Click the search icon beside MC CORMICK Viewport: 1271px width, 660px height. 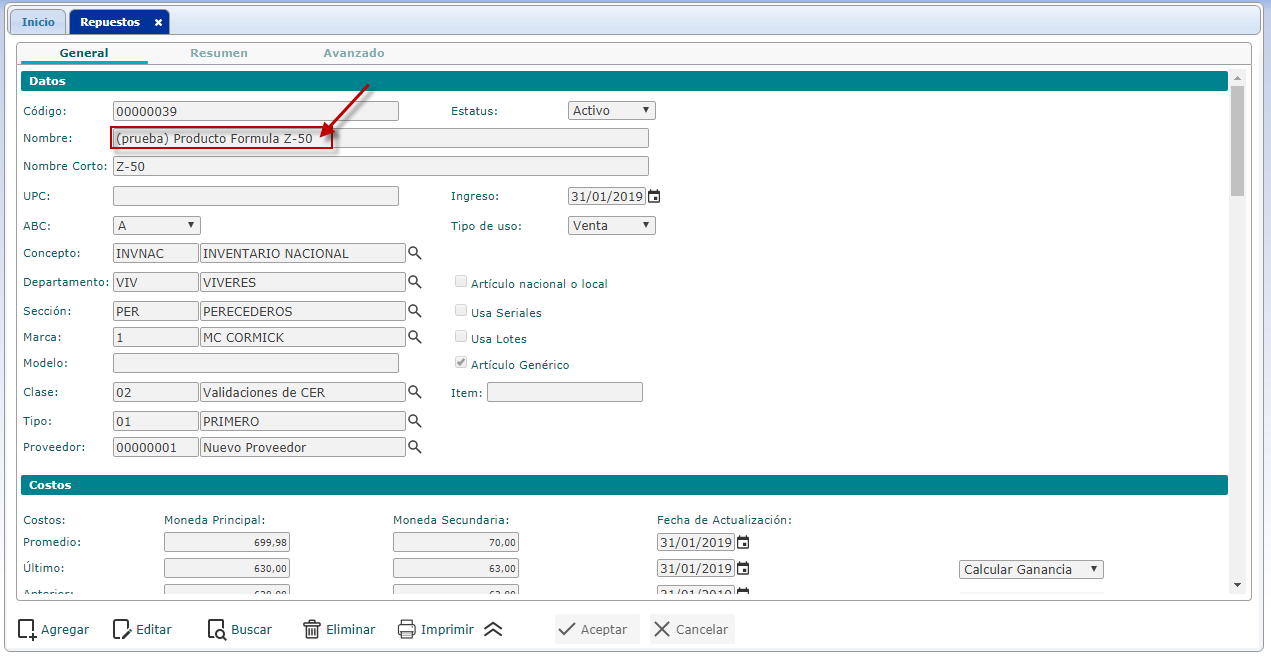415,338
